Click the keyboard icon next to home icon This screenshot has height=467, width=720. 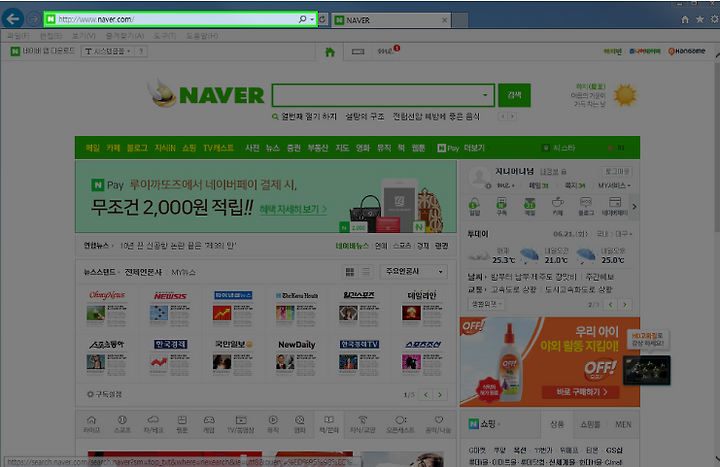point(358,52)
